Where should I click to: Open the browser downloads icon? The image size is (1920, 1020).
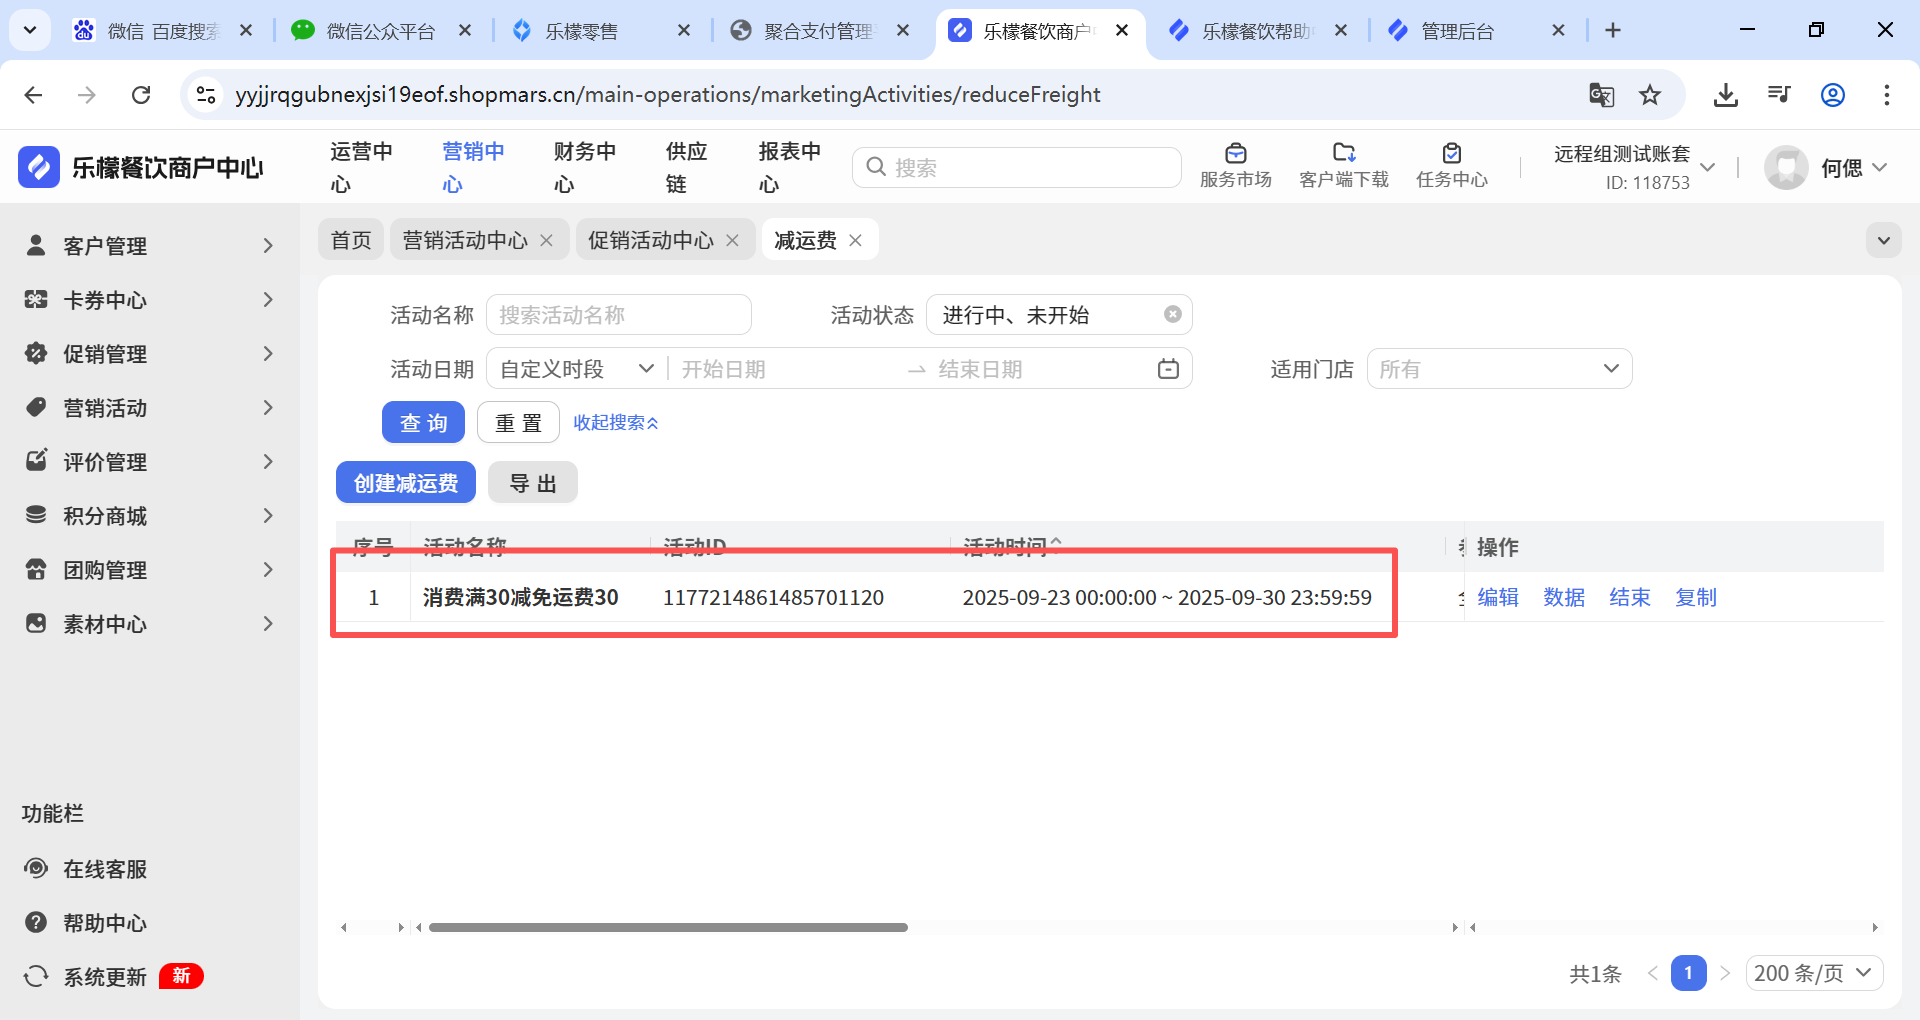[1726, 95]
